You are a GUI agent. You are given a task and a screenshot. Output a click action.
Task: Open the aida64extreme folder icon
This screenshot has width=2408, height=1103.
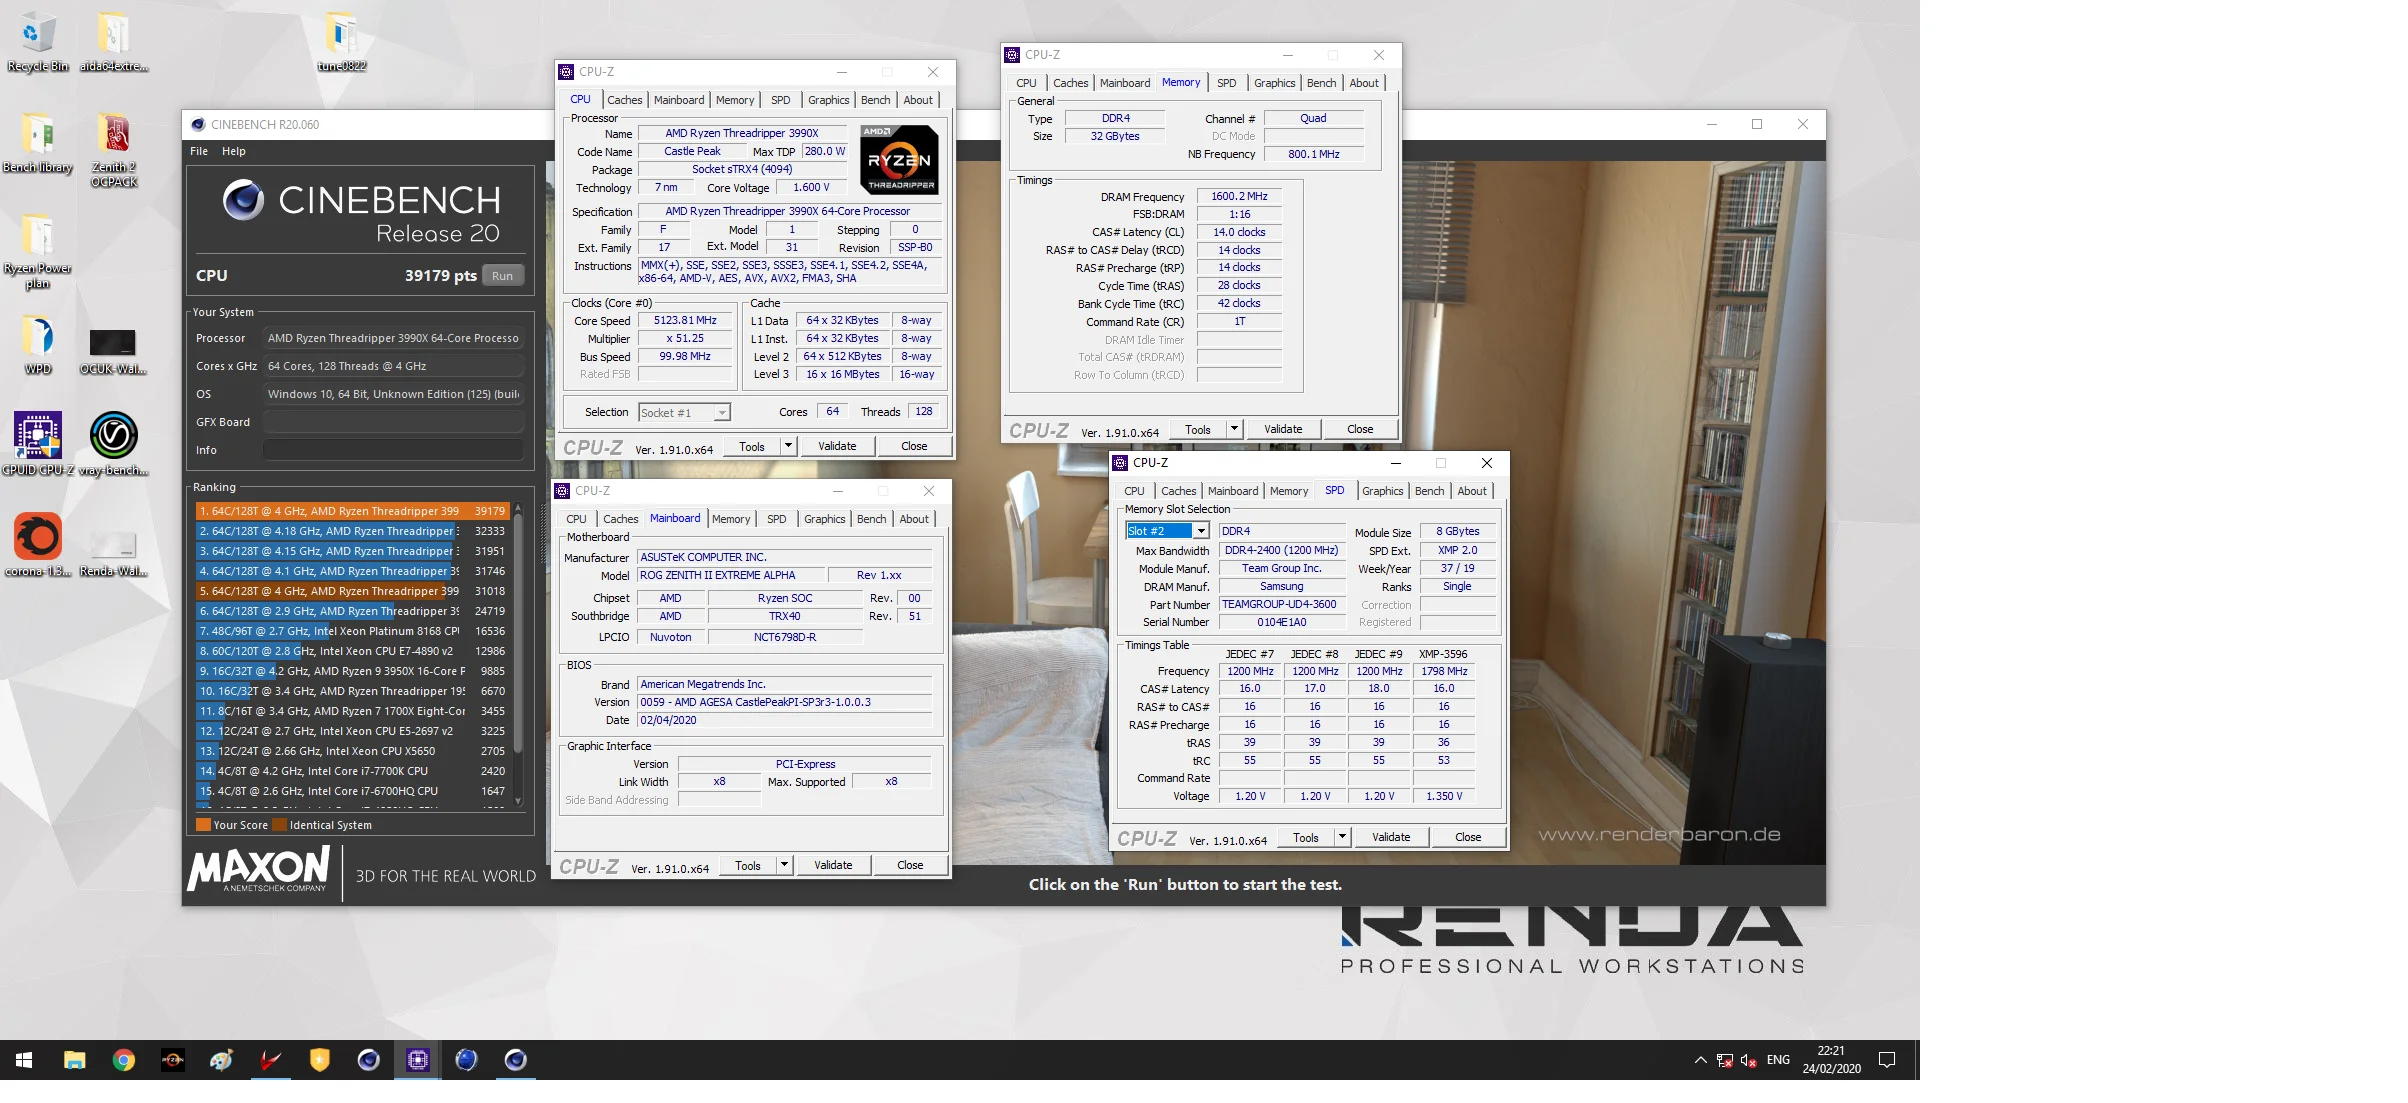click(114, 41)
